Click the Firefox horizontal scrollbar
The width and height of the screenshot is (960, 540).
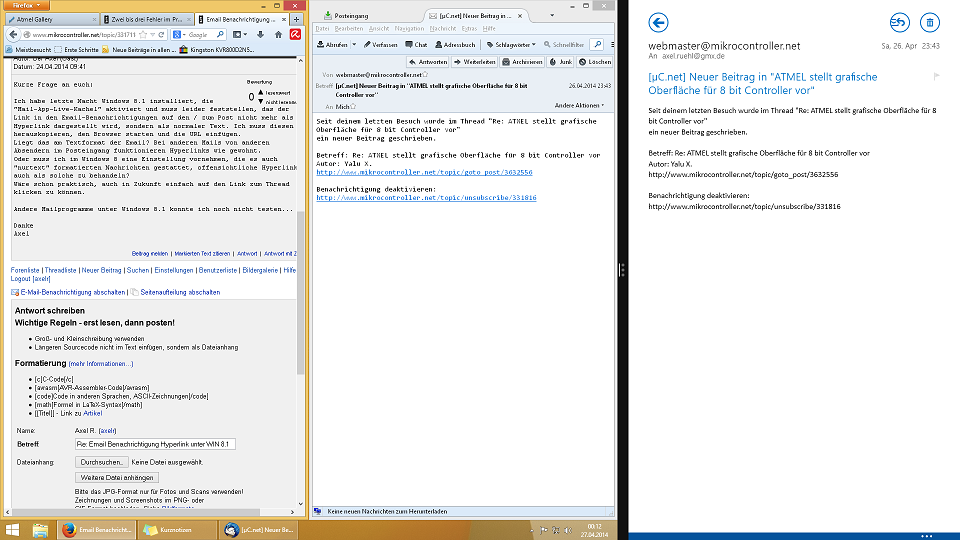coord(138,512)
